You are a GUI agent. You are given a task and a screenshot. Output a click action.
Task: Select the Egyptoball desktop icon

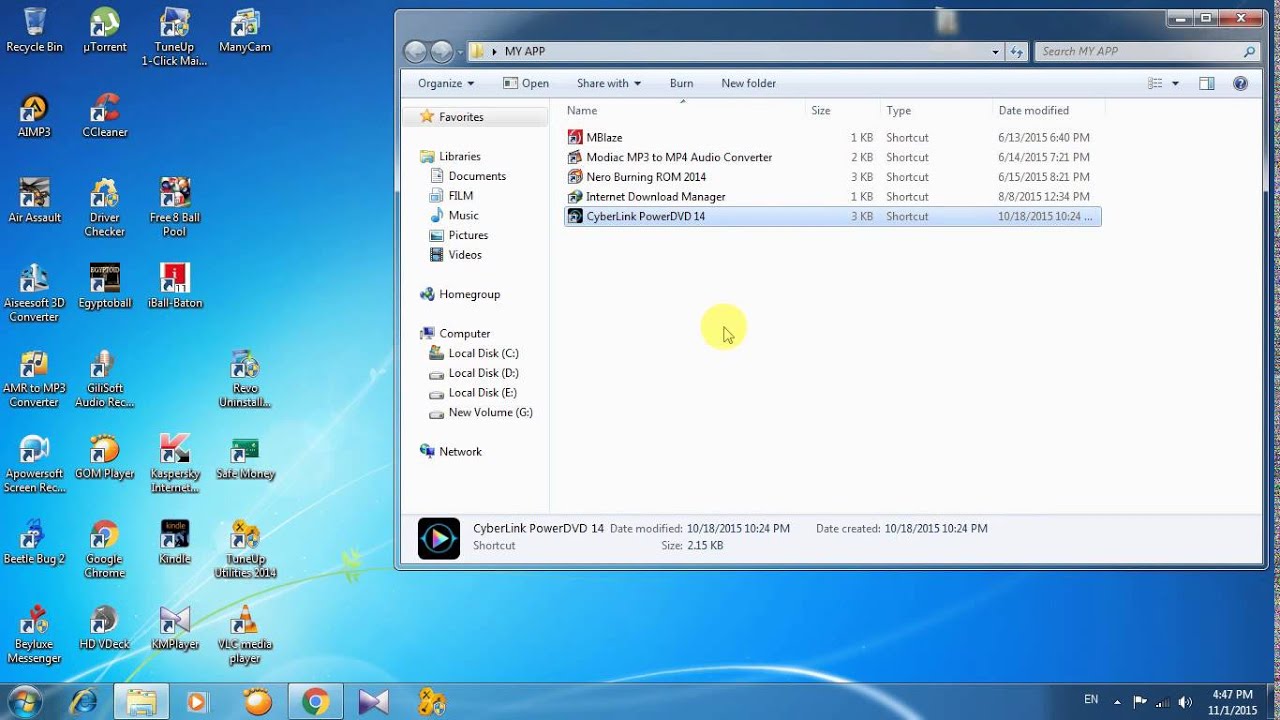pyautogui.click(x=104, y=286)
